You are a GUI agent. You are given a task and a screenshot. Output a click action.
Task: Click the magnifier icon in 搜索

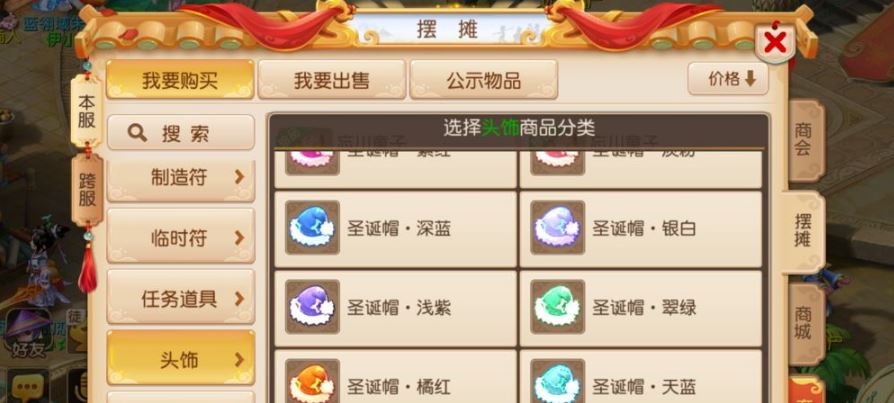[137, 133]
